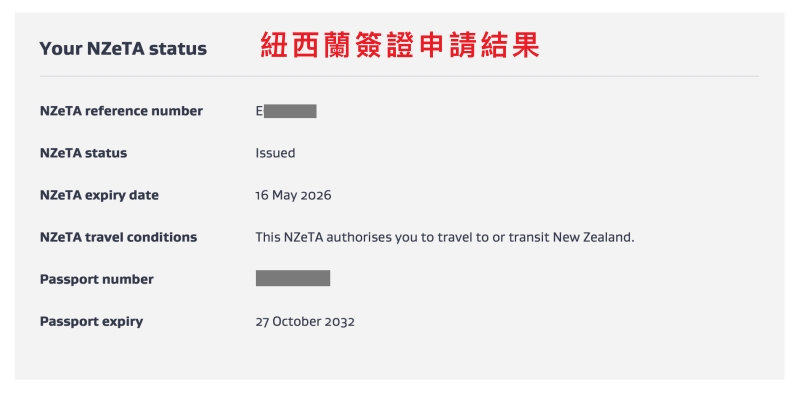Select the 'Passport expiry' label
Image resolution: width=800 pixels, height=394 pixels.
(91, 322)
